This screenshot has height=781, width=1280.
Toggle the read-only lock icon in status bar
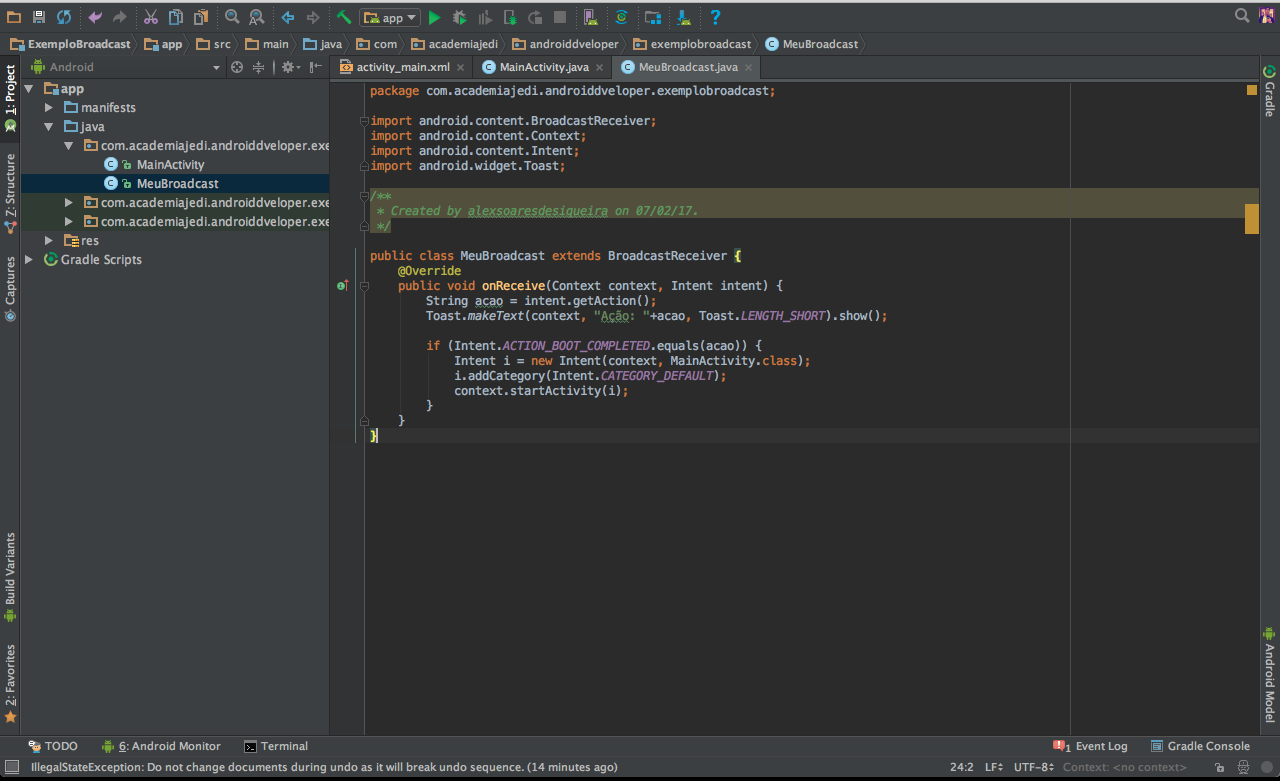pos(1220,767)
